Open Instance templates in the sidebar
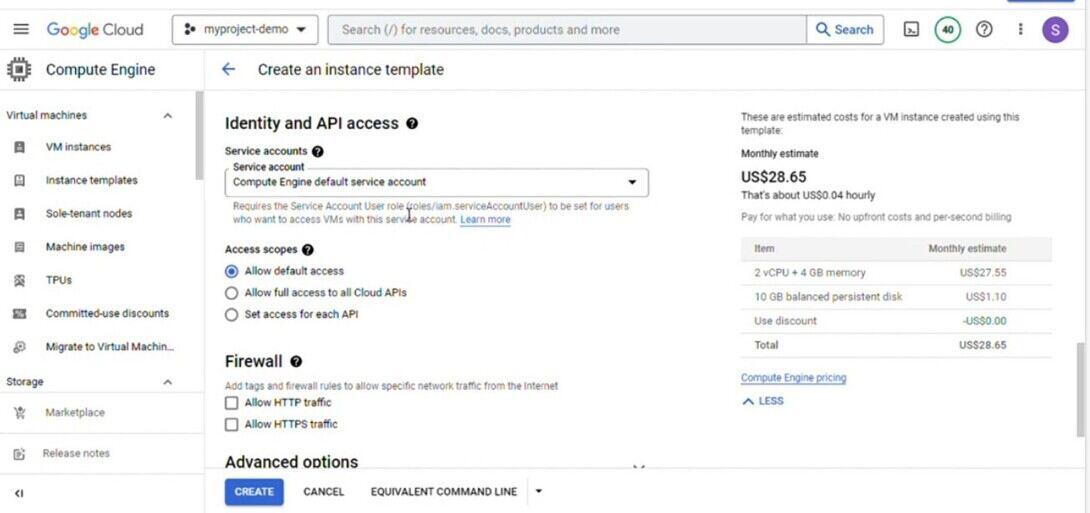Viewport: 1090px width, 513px height. coord(91,180)
